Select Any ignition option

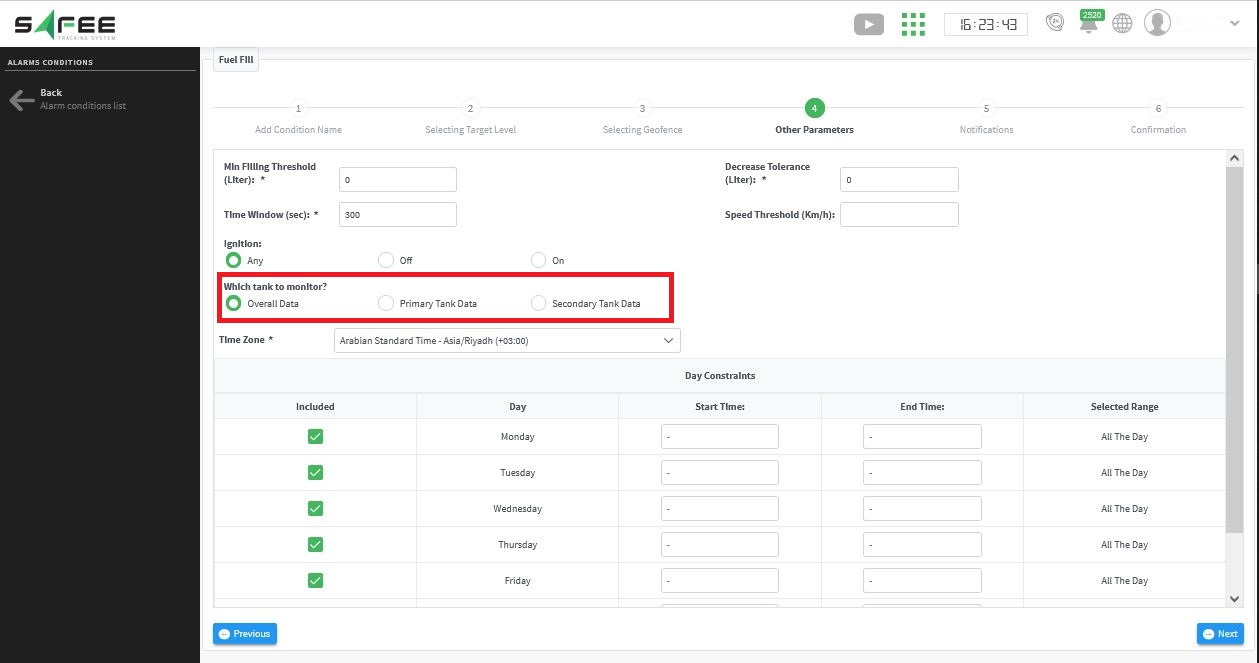pyautogui.click(x=233, y=260)
